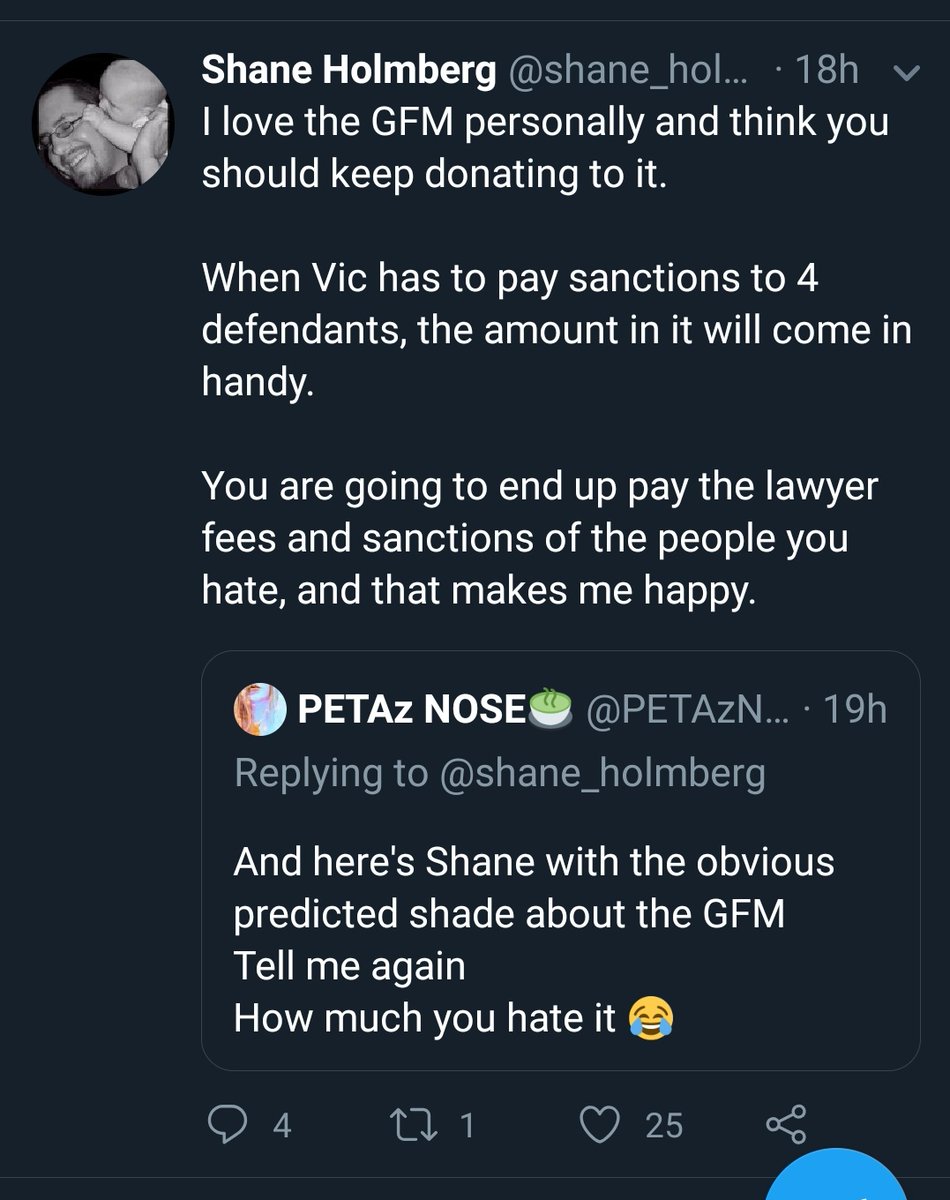Open the 18h timestamp
Screen dimensions: 950x1200
(x=826, y=71)
